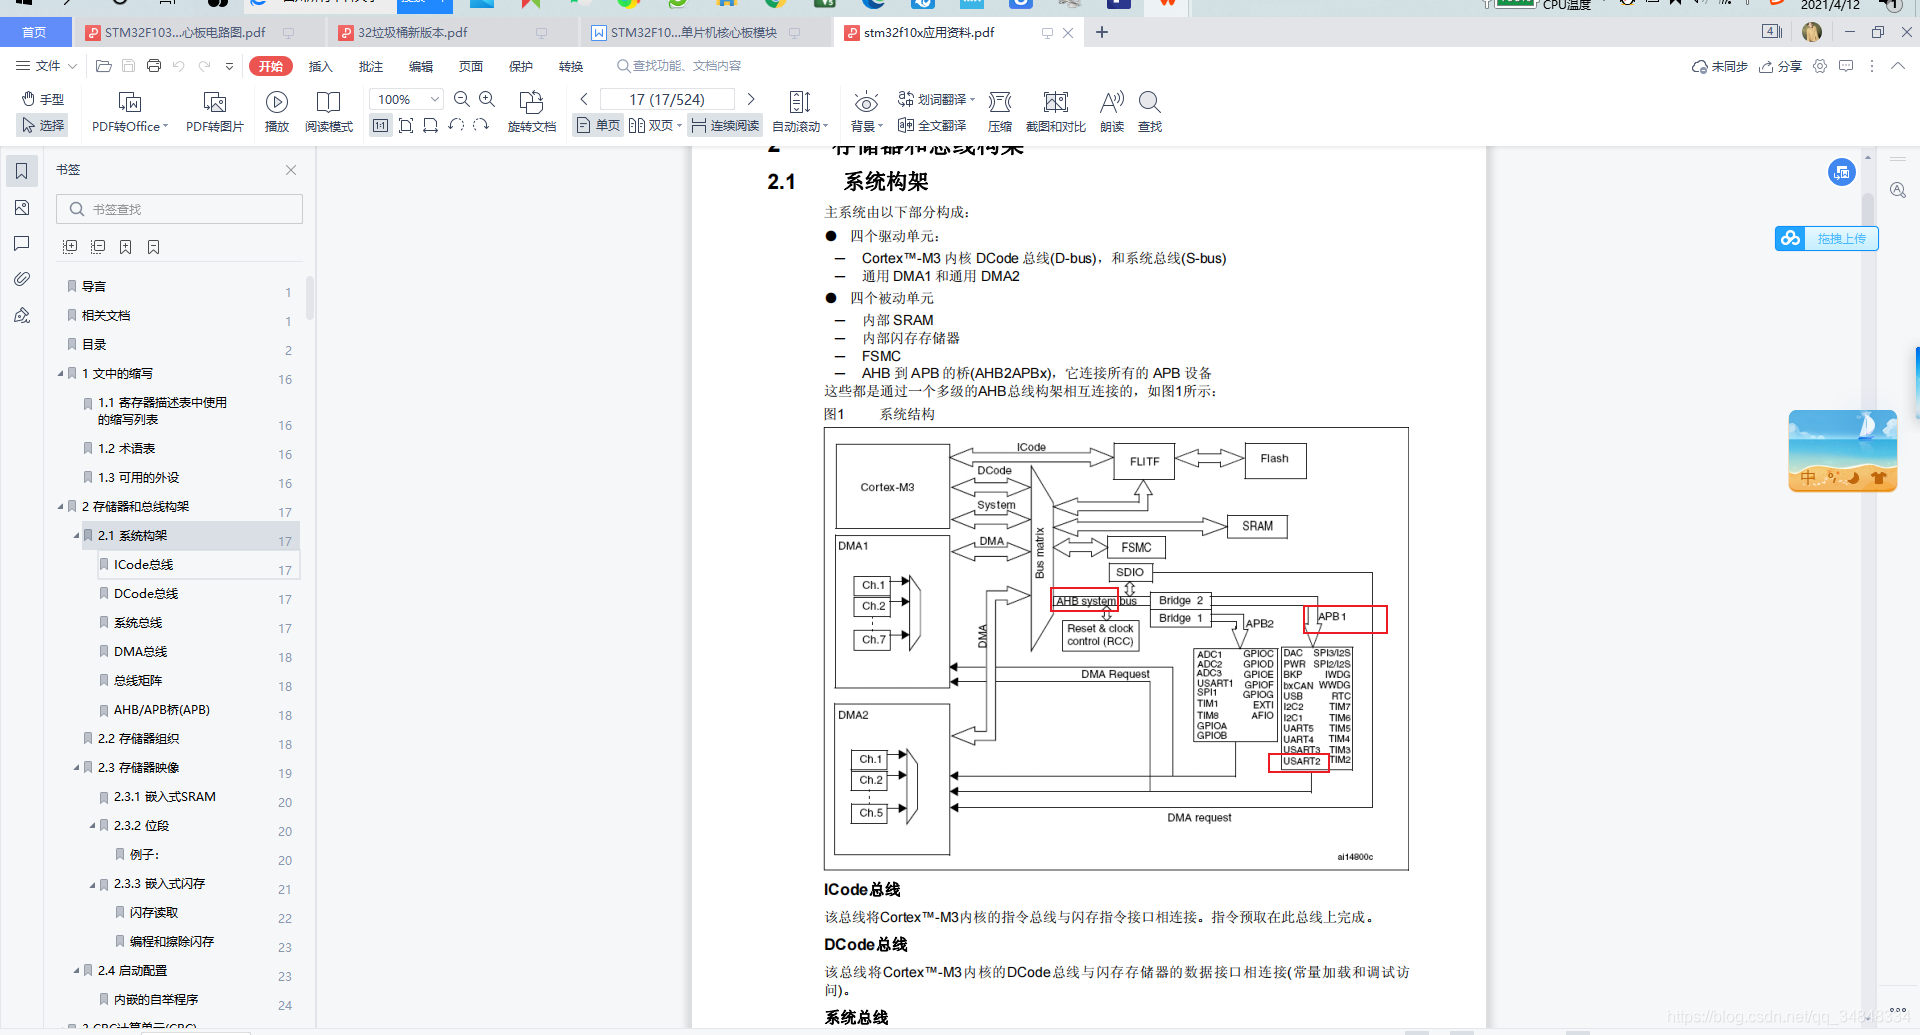Open PDF转Office conversion tool
Viewport: 1920px width, 1035px height.
click(130, 112)
